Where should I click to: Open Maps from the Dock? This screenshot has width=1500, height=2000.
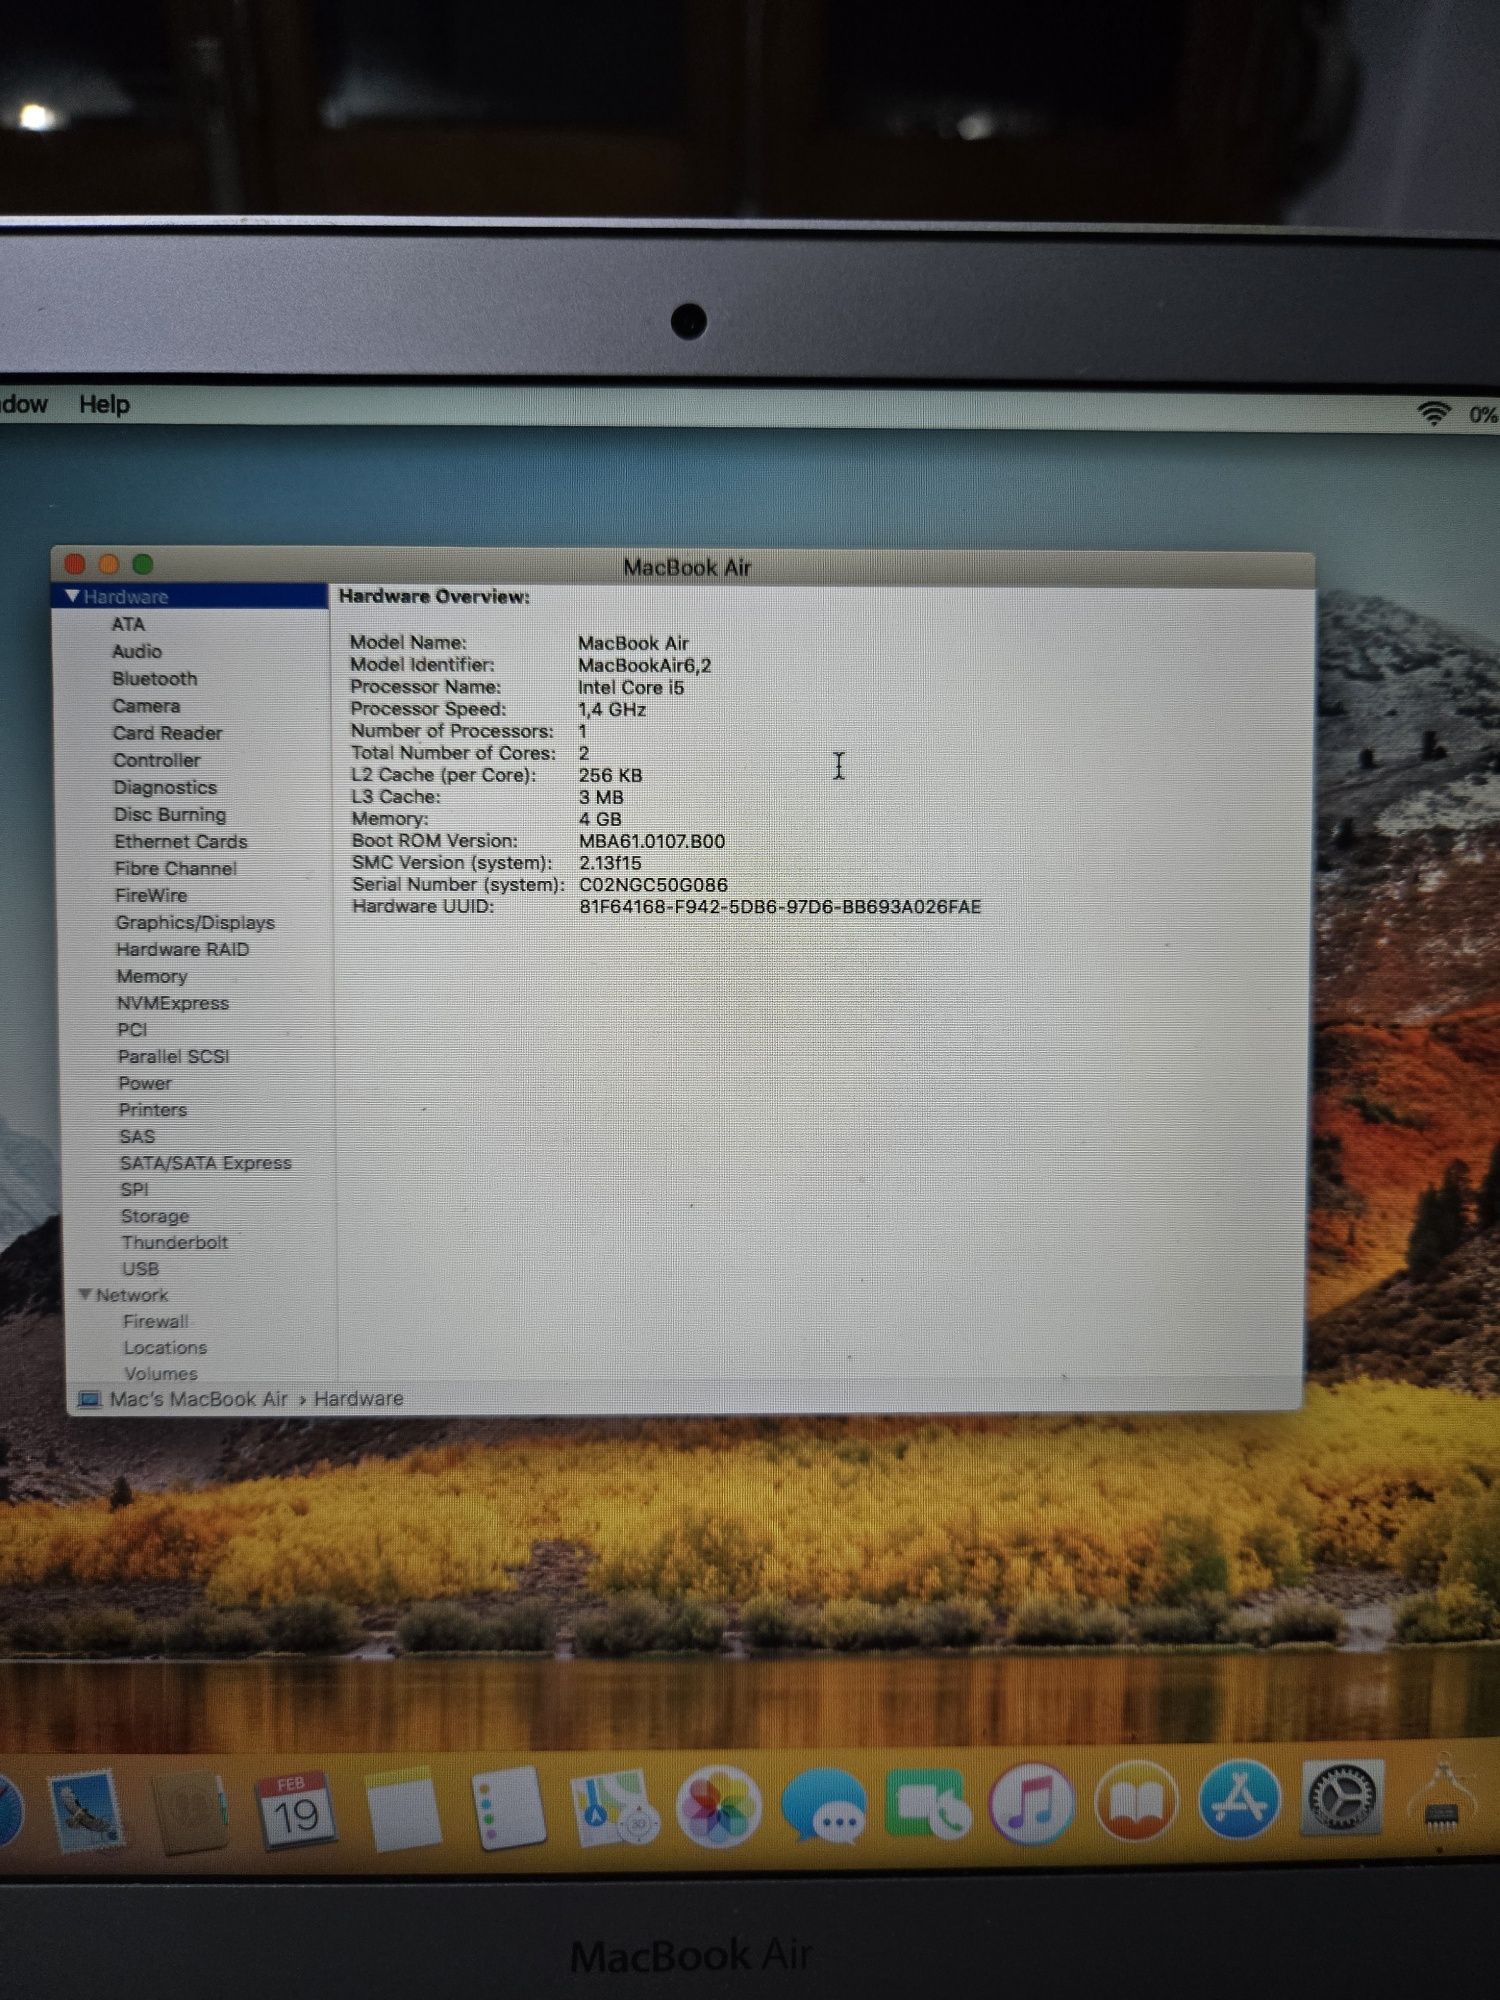(614, 1809)
